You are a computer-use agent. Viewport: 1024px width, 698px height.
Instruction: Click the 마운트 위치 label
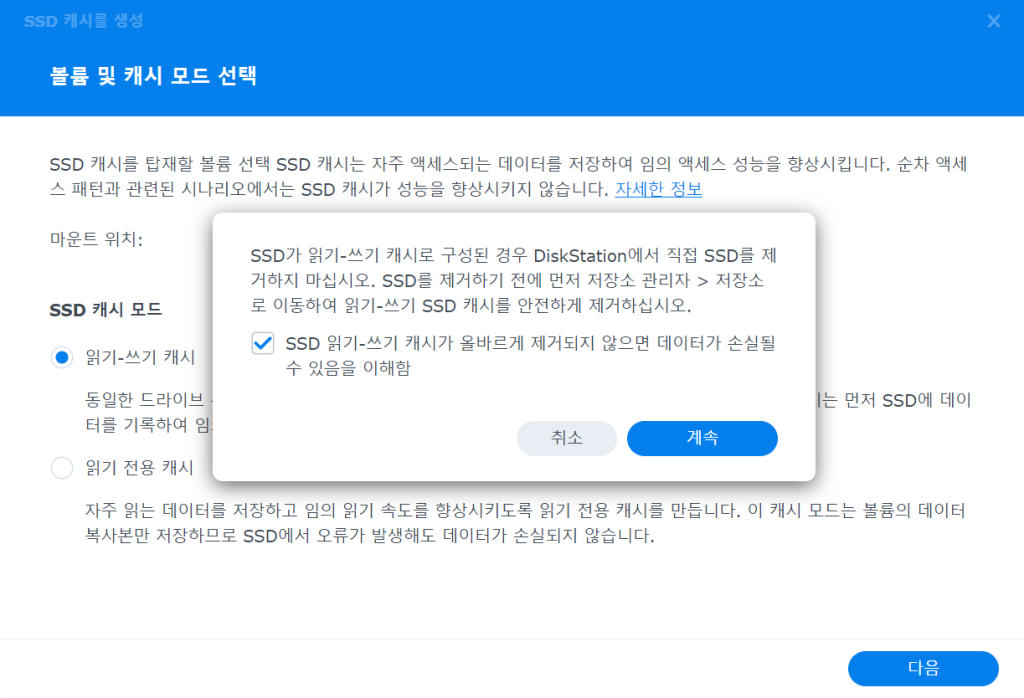(96, 240)
